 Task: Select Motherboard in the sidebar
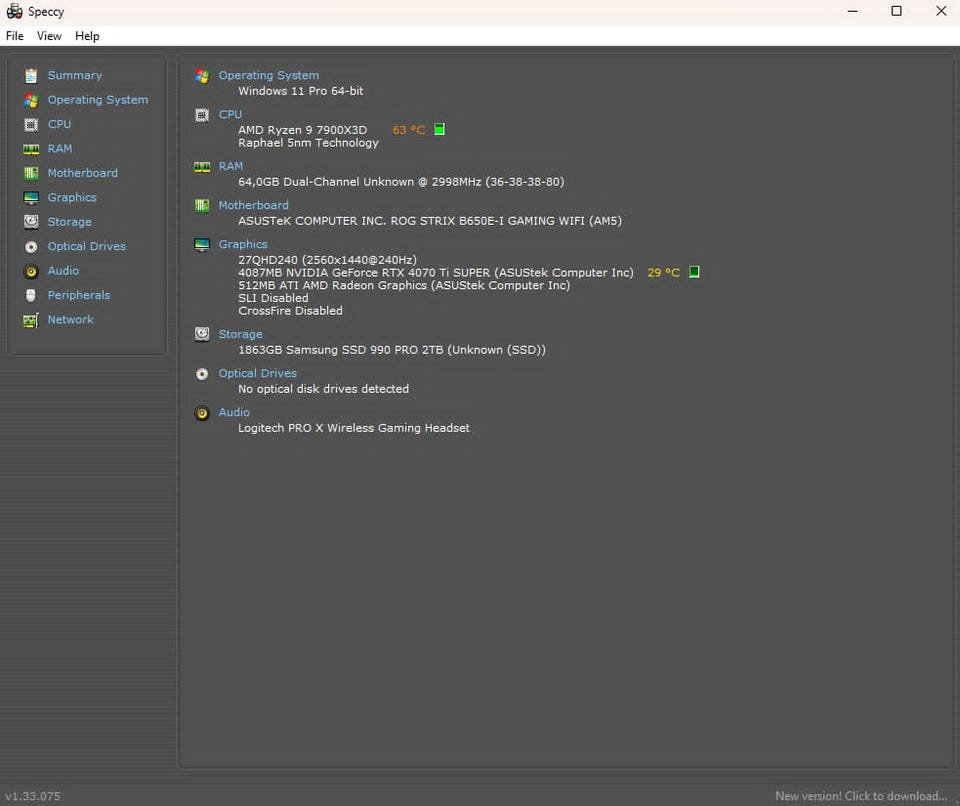[x=83, y=173]
